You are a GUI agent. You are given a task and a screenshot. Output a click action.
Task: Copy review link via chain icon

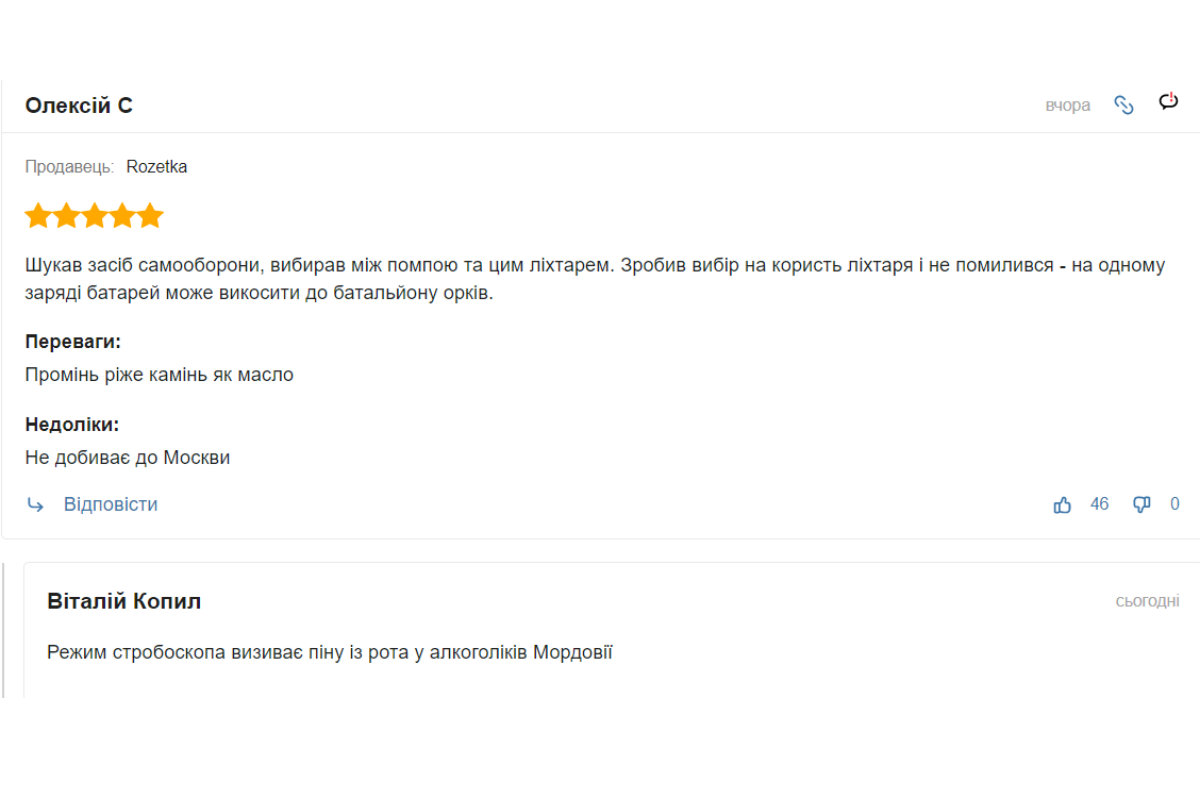point(1124,105)
